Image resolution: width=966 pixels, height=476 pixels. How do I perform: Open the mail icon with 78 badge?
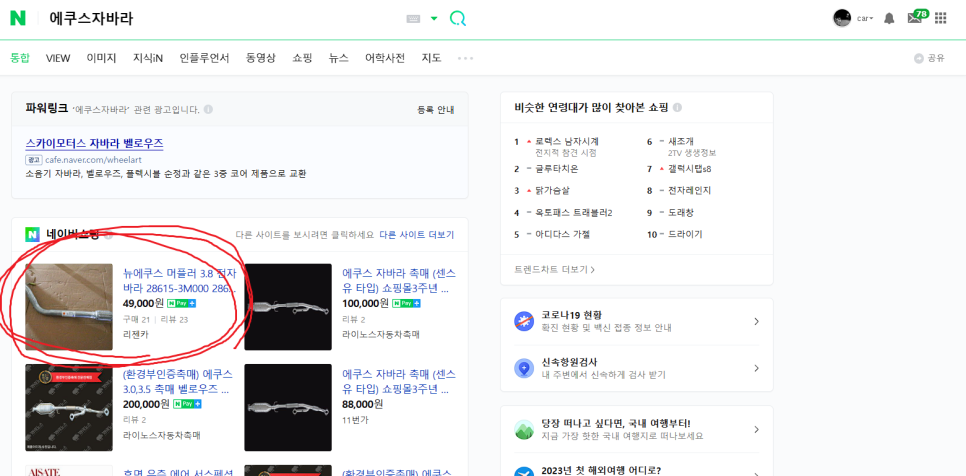(x=917, y=17)
